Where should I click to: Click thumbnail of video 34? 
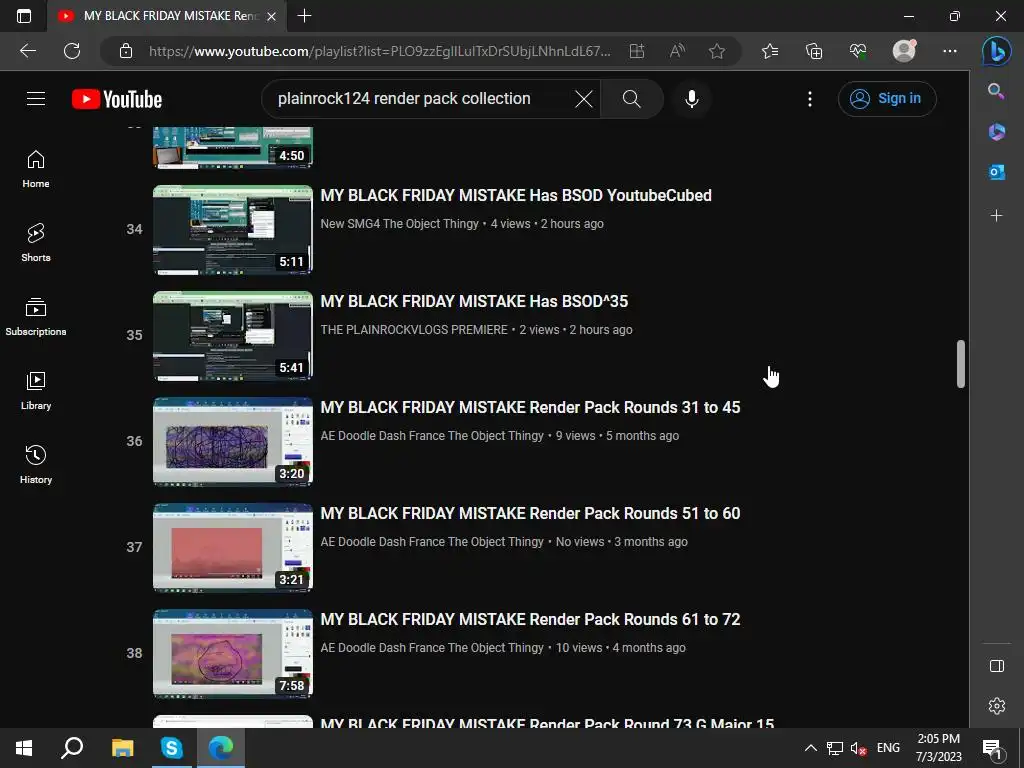232,230
